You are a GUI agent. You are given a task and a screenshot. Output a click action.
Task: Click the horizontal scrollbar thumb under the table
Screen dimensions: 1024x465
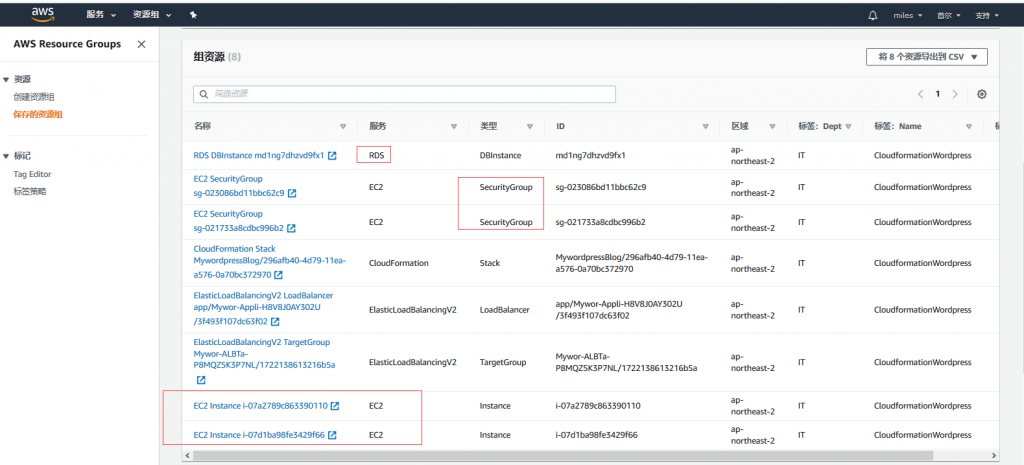coord(562,455)
